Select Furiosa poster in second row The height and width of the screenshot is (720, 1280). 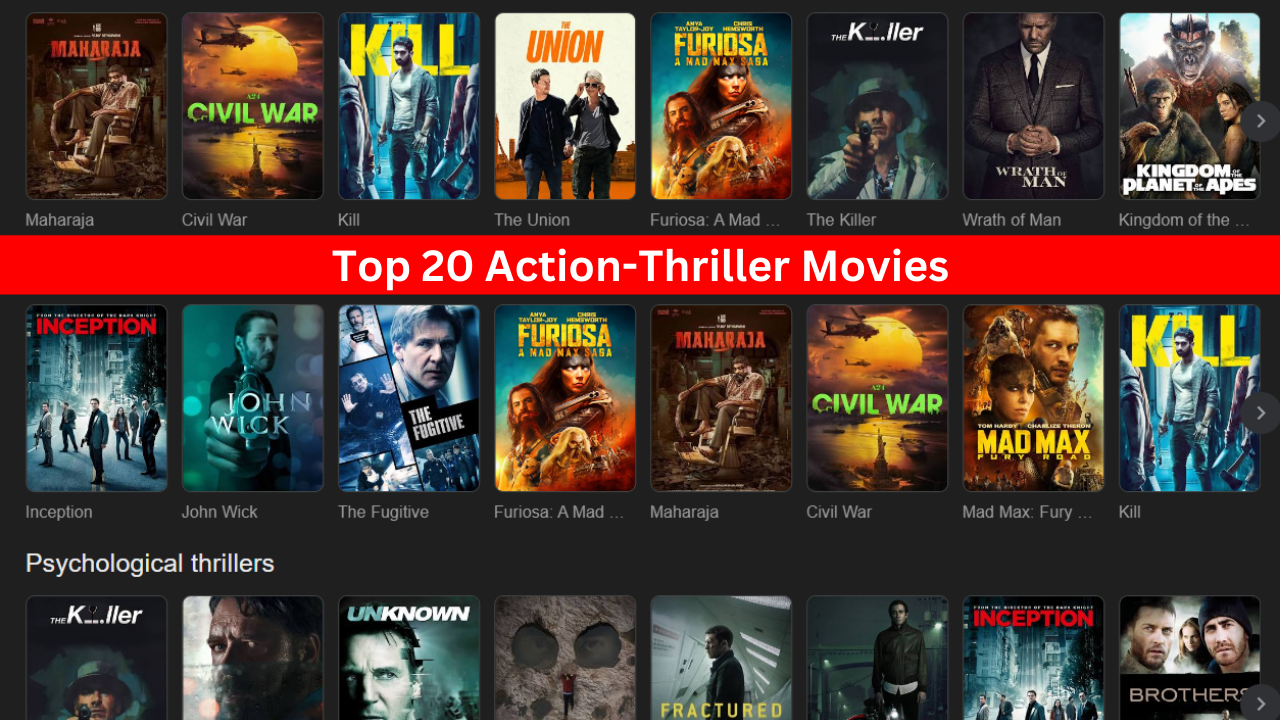click(x=565, y=398)
